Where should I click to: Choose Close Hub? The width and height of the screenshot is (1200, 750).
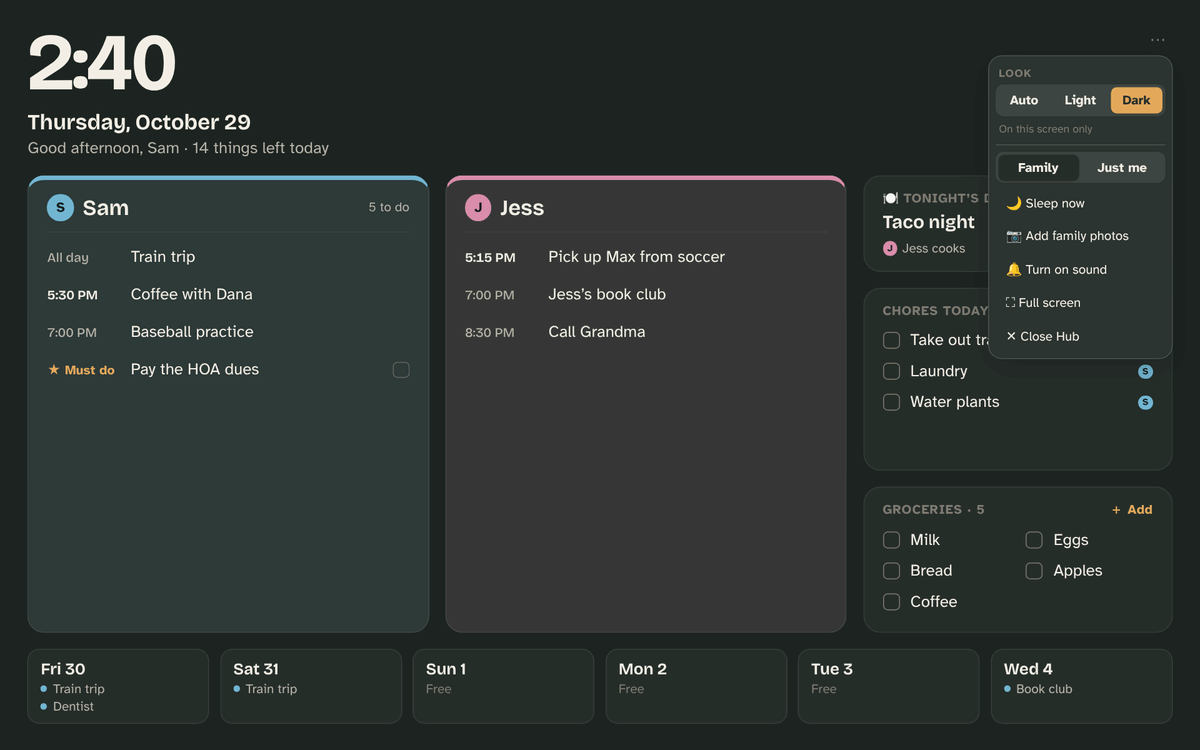(x=1080, y=337)
